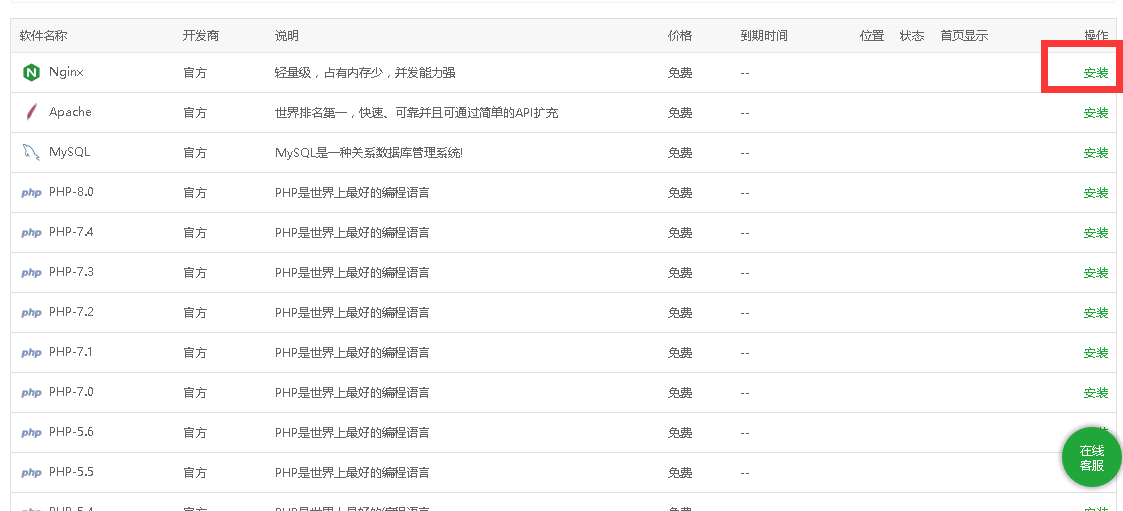Select the PHP-5.6 software name
This screenshot has height=511, width=1123.
click(x=71, y=432)
